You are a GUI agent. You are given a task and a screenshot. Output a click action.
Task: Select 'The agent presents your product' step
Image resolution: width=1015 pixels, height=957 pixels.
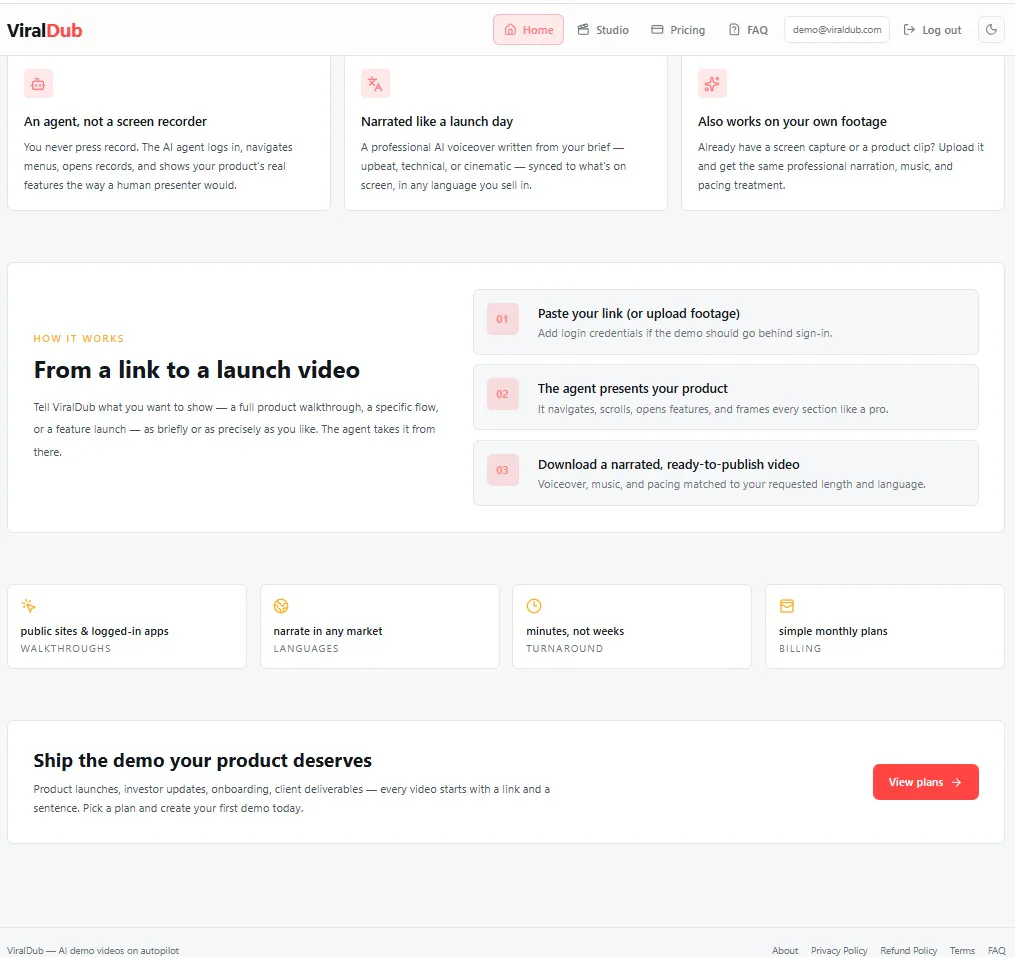726,397
